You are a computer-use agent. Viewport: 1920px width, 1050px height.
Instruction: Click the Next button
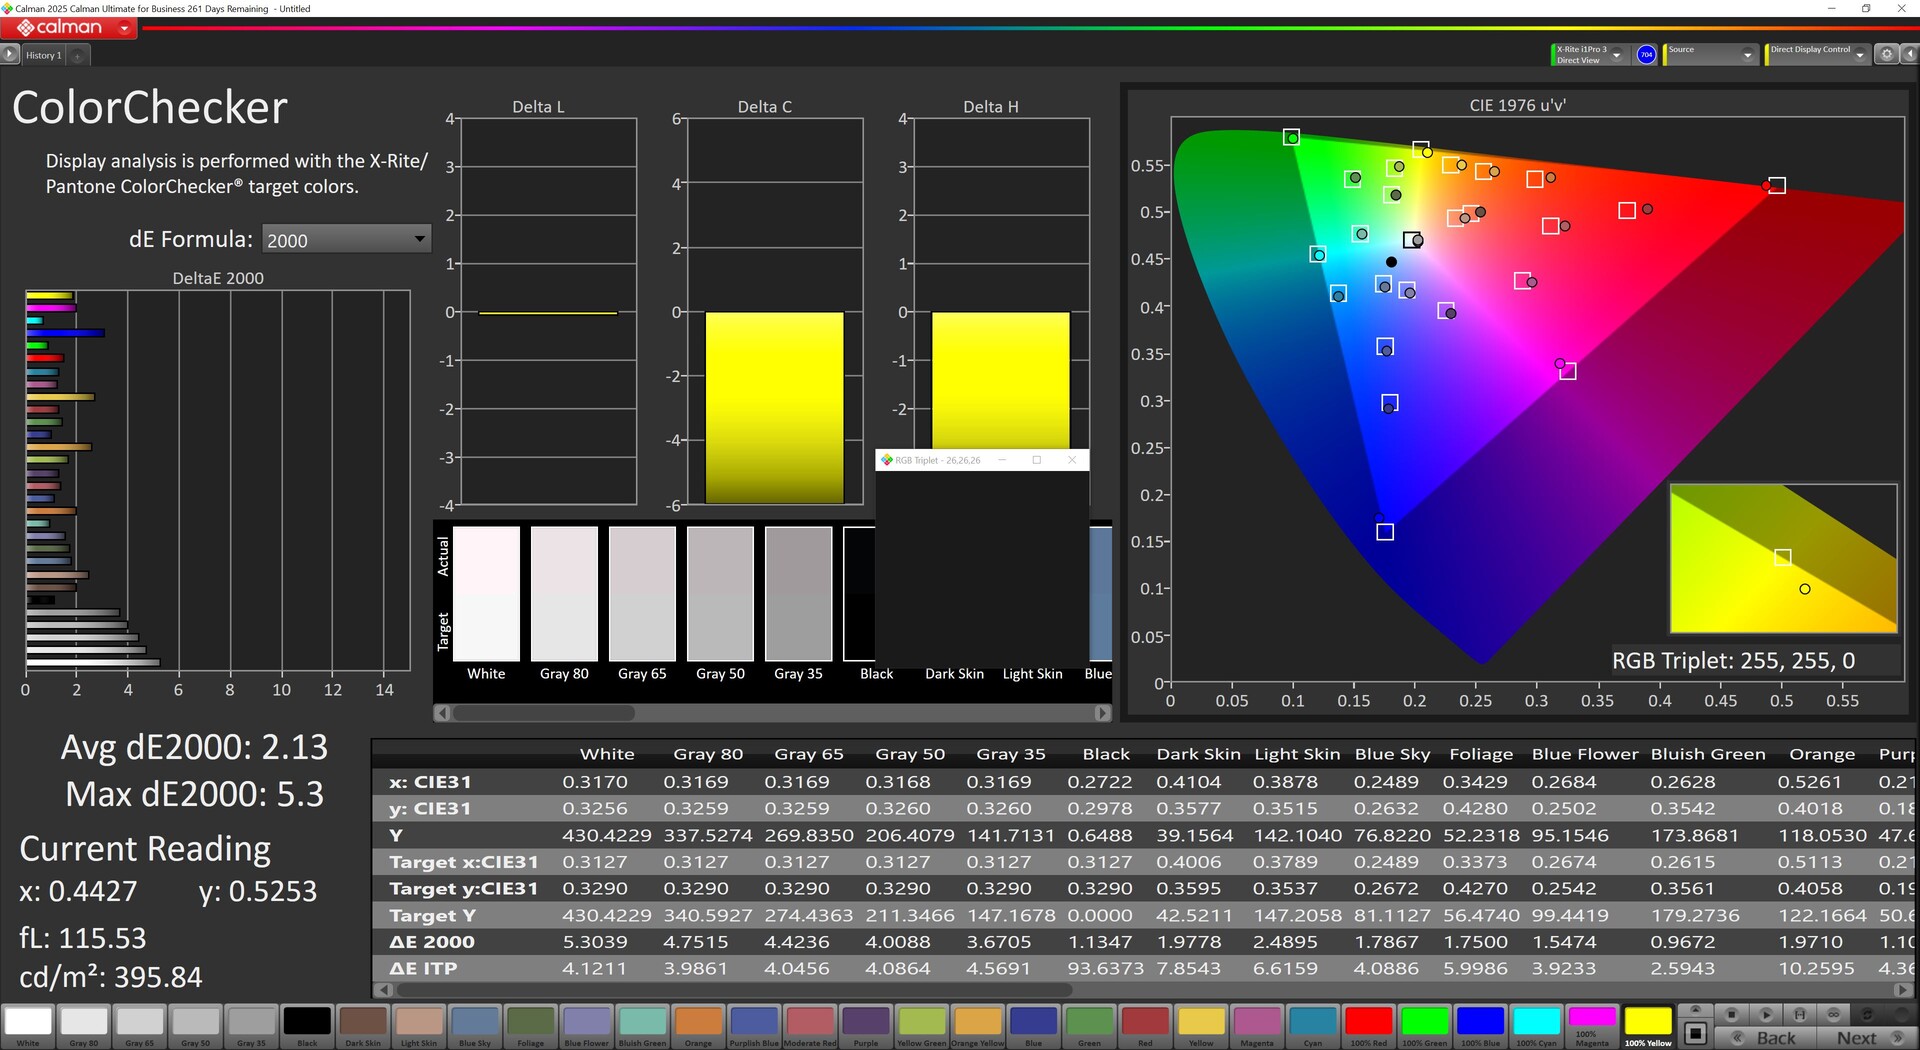click(1856, 1038)
